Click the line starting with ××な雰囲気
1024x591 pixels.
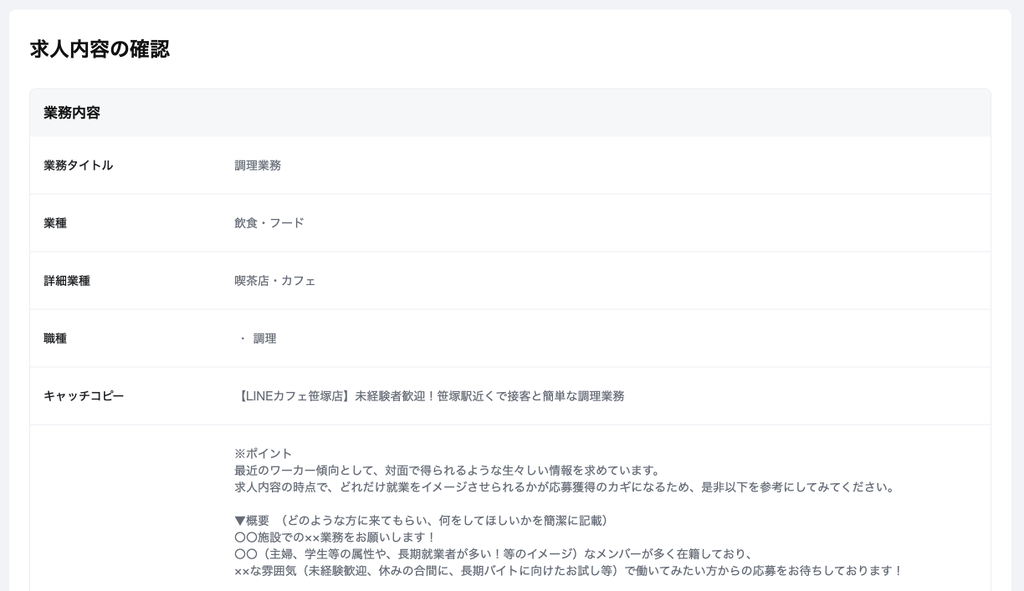(568, 571)
